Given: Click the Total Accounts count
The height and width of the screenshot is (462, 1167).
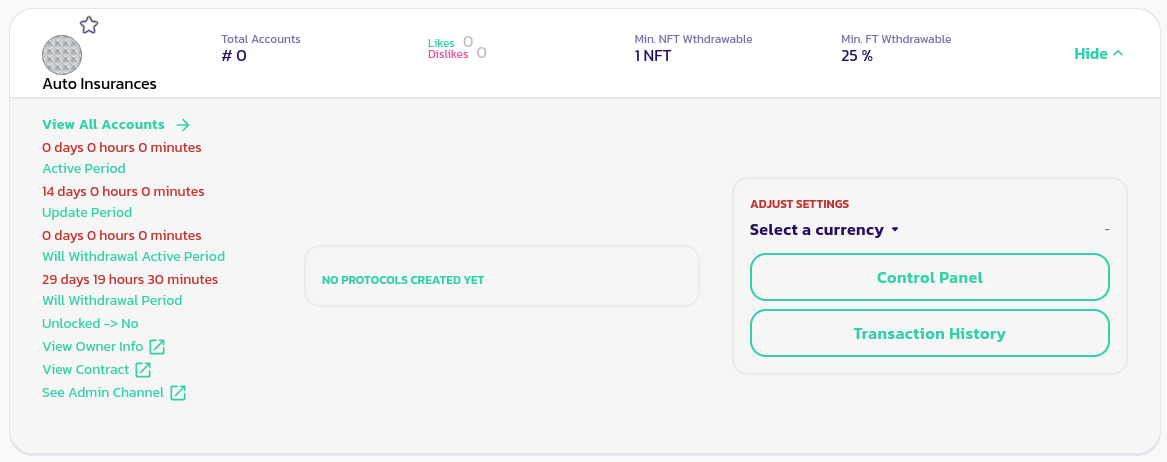Looking at the screenshot, I should click(x=234, y=56).
